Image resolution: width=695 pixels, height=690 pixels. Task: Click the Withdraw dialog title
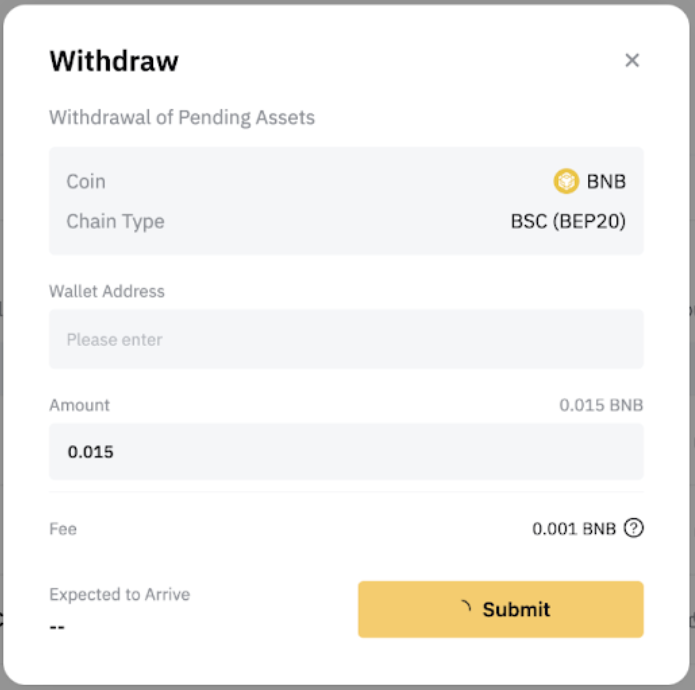[x=114, y=61]
